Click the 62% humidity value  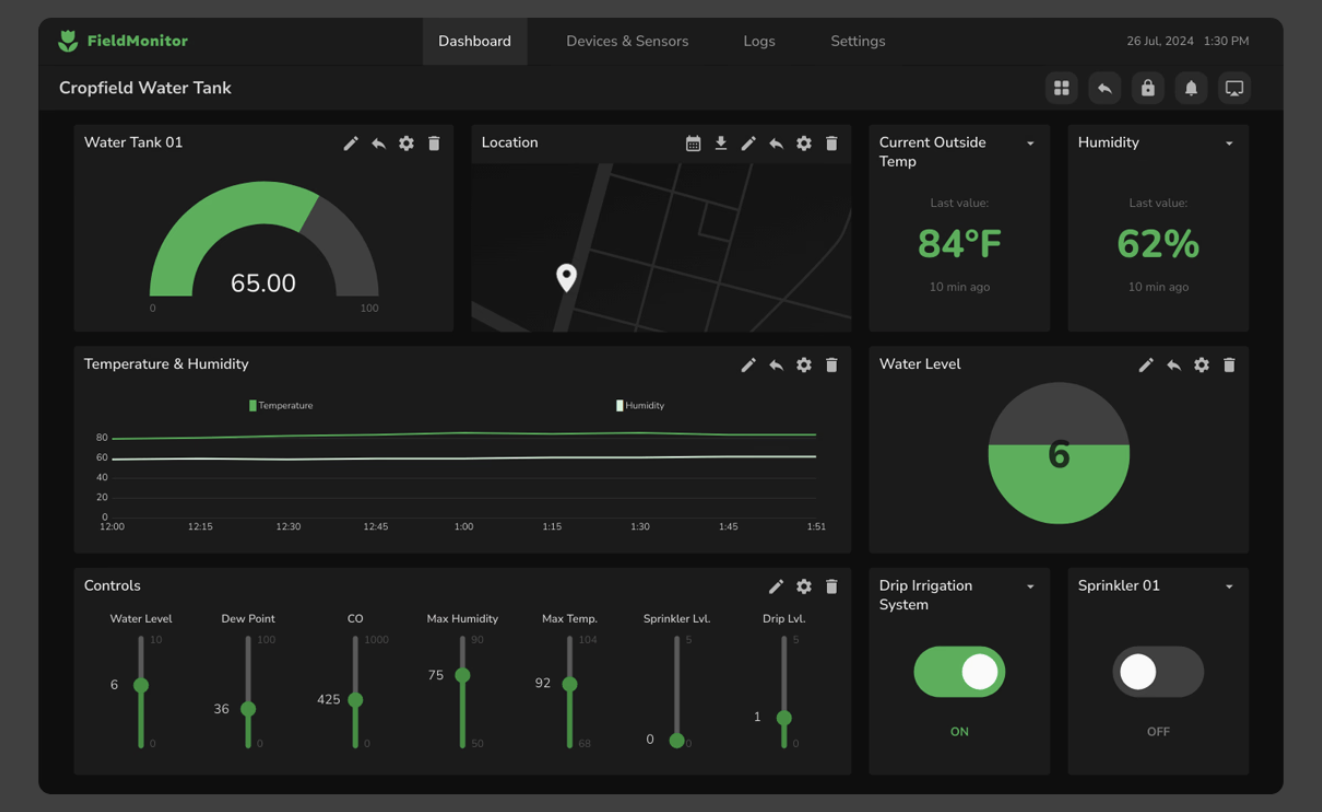[1158, 244]
